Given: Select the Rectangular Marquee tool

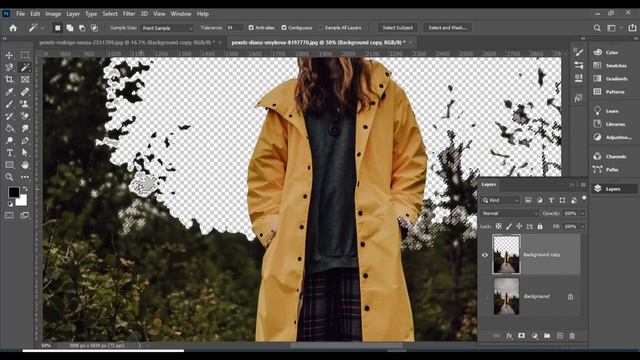Looking at the screenshot, I should pos(25,55).
